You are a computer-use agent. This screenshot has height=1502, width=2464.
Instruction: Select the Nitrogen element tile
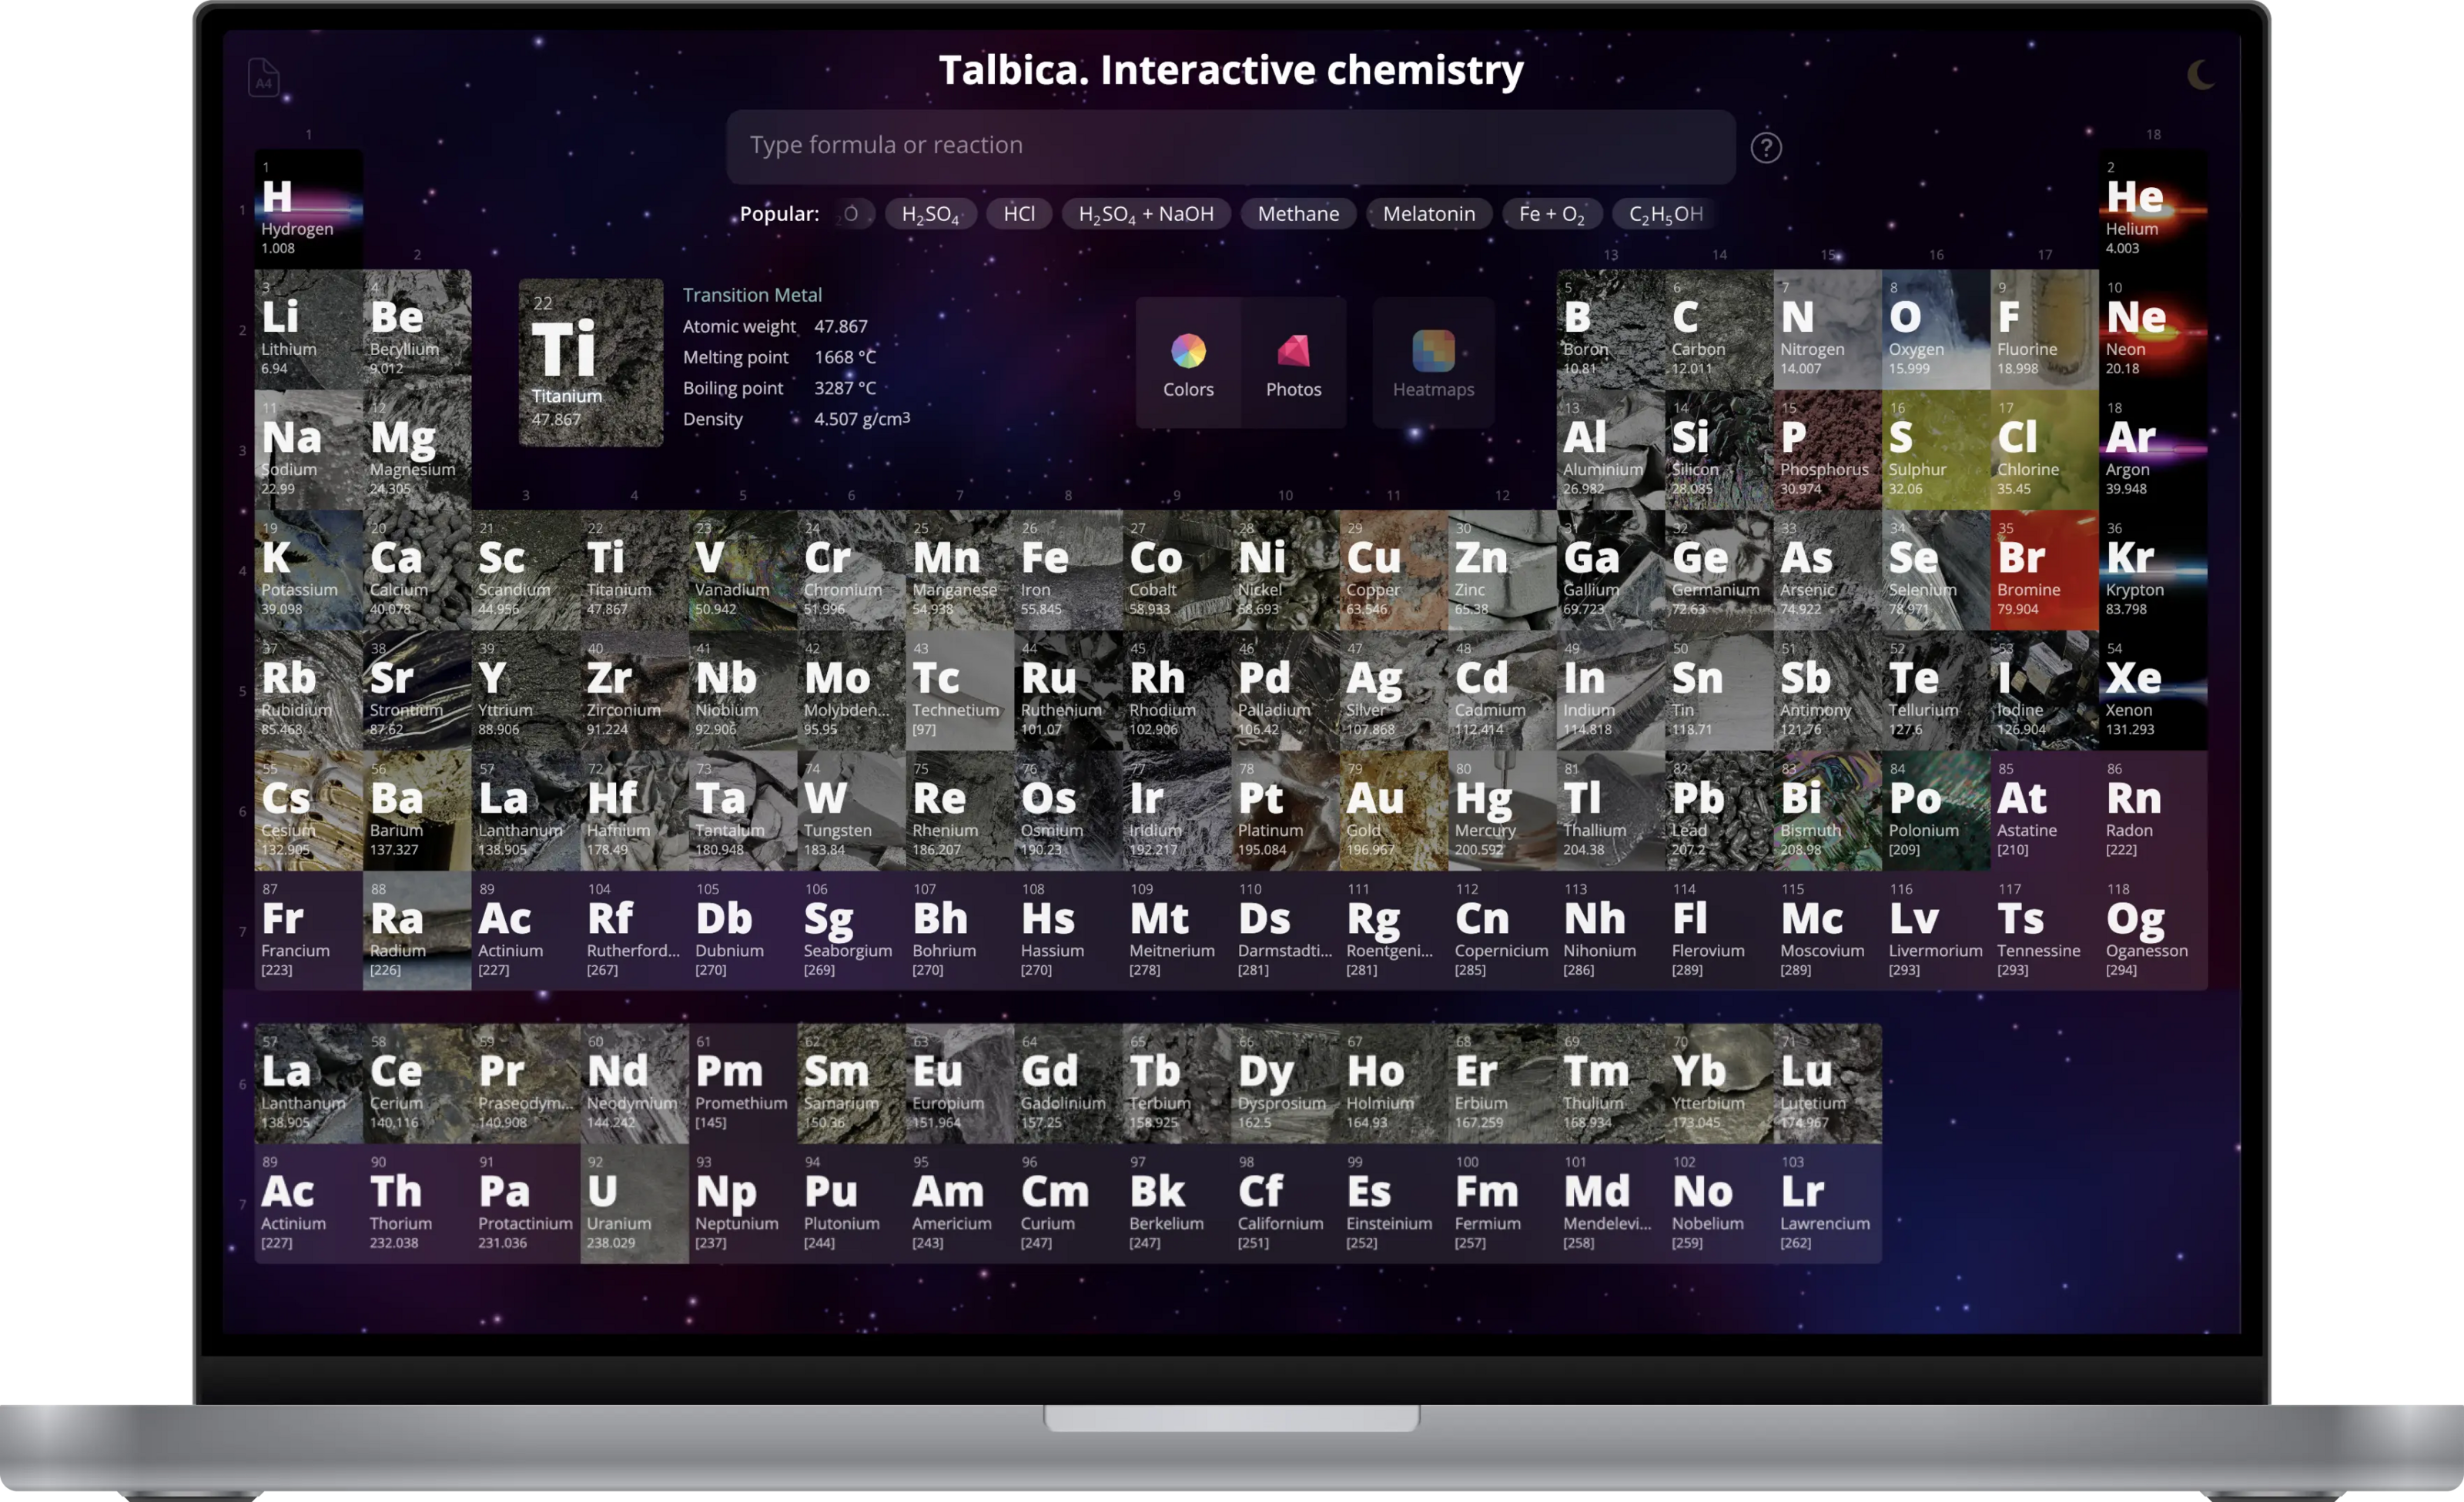(1827, 329)
